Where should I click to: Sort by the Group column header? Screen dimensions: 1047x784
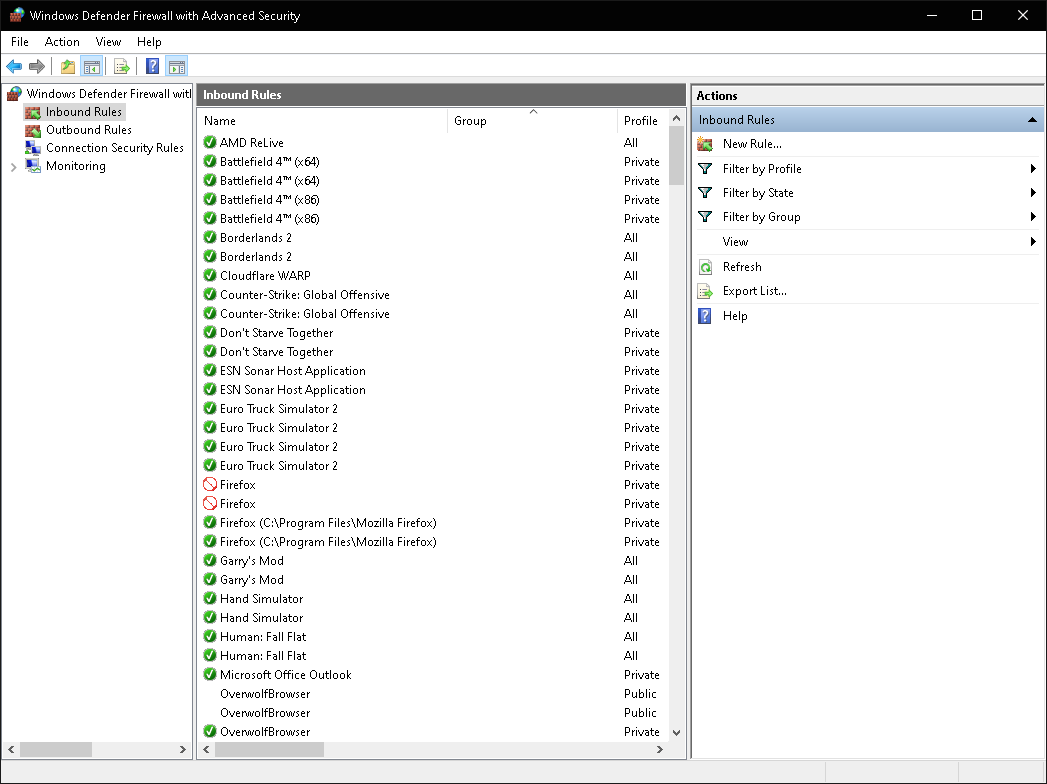[532, 120]
